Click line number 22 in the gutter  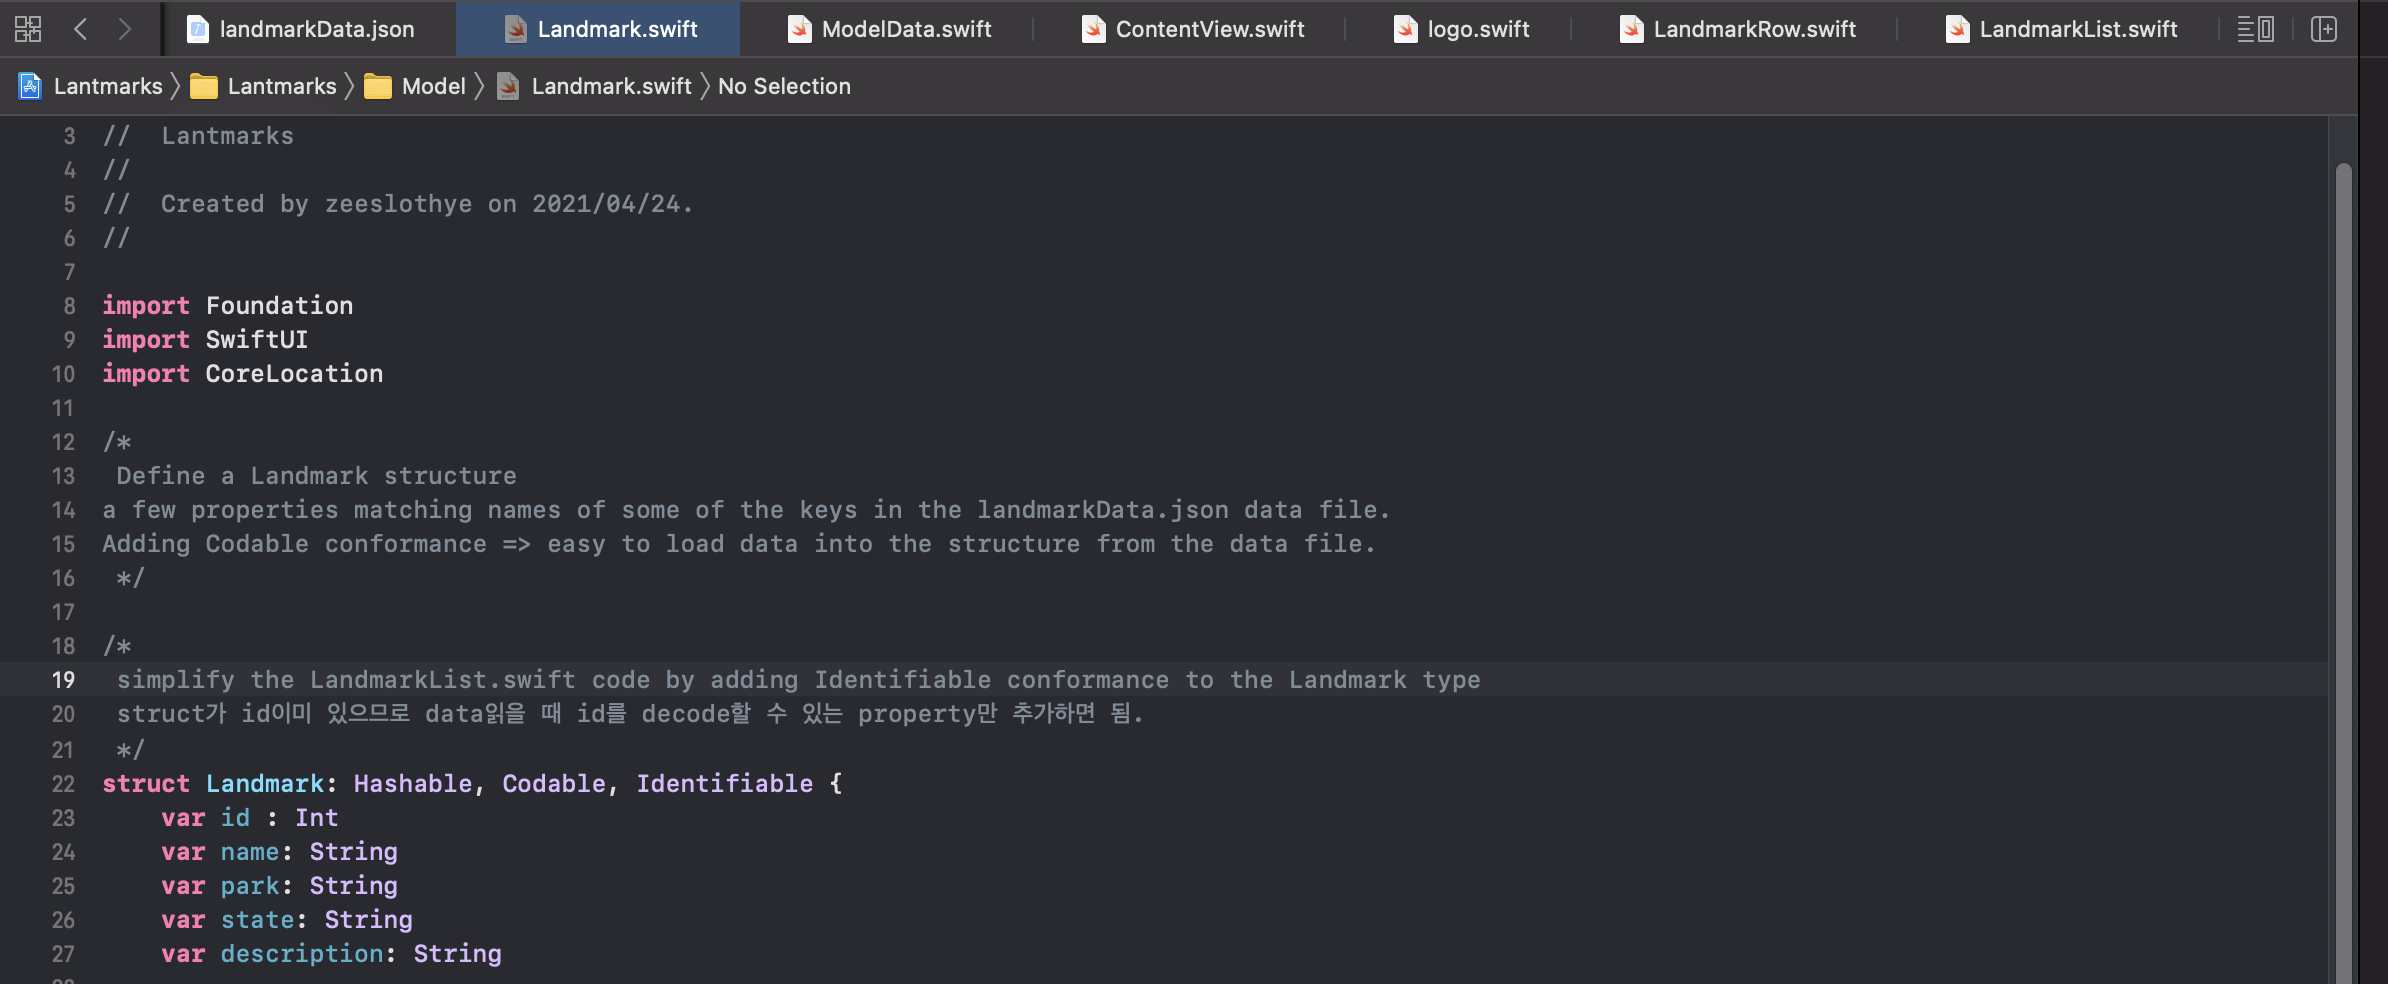click(x=63, y=784)
